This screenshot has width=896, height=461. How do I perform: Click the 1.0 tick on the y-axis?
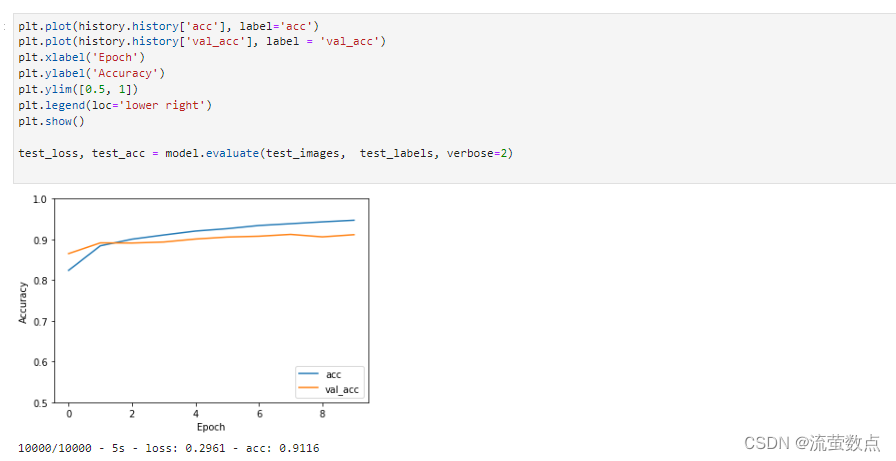click(x=39, y=199)
